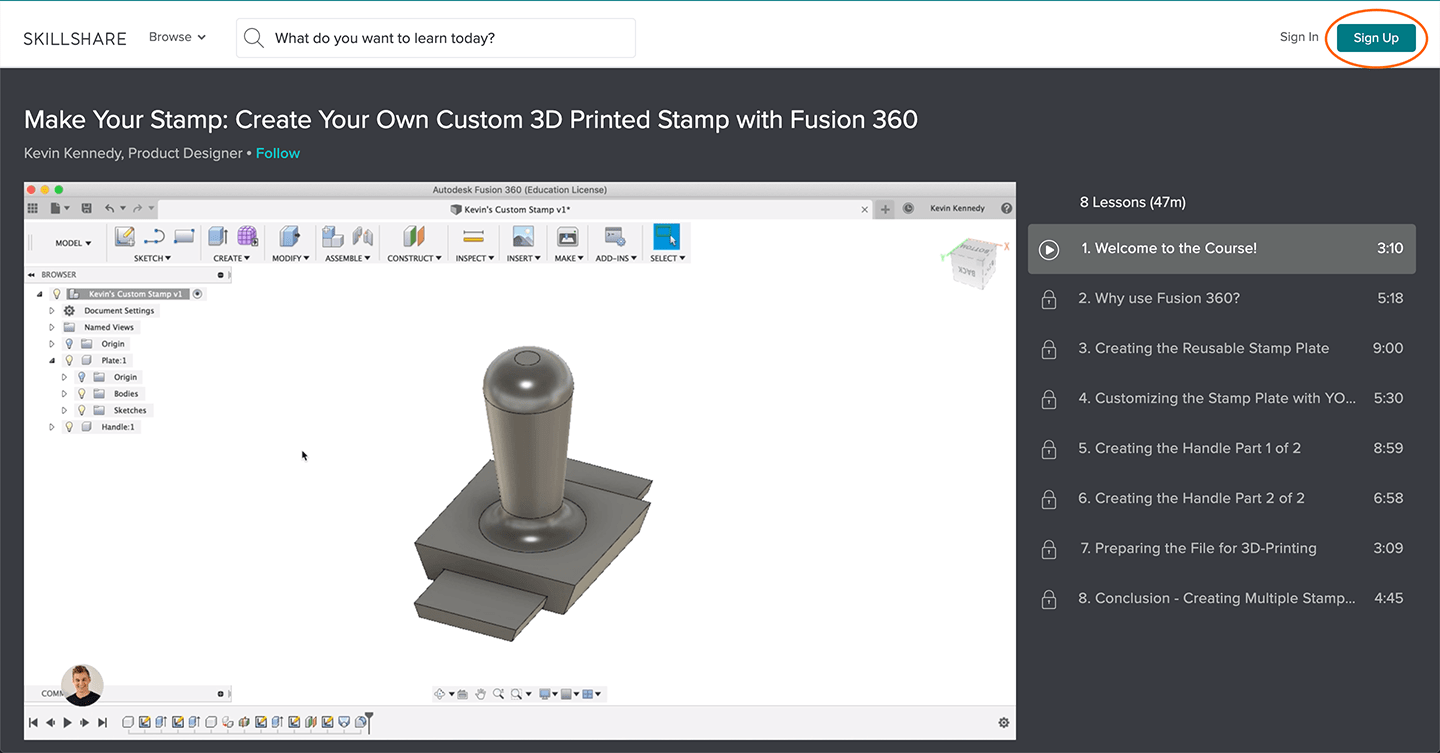Image resolution: width=1440 pixels, height=753 pixels.
Task: Expand the Bodies folder node
Action: [65, 393]
